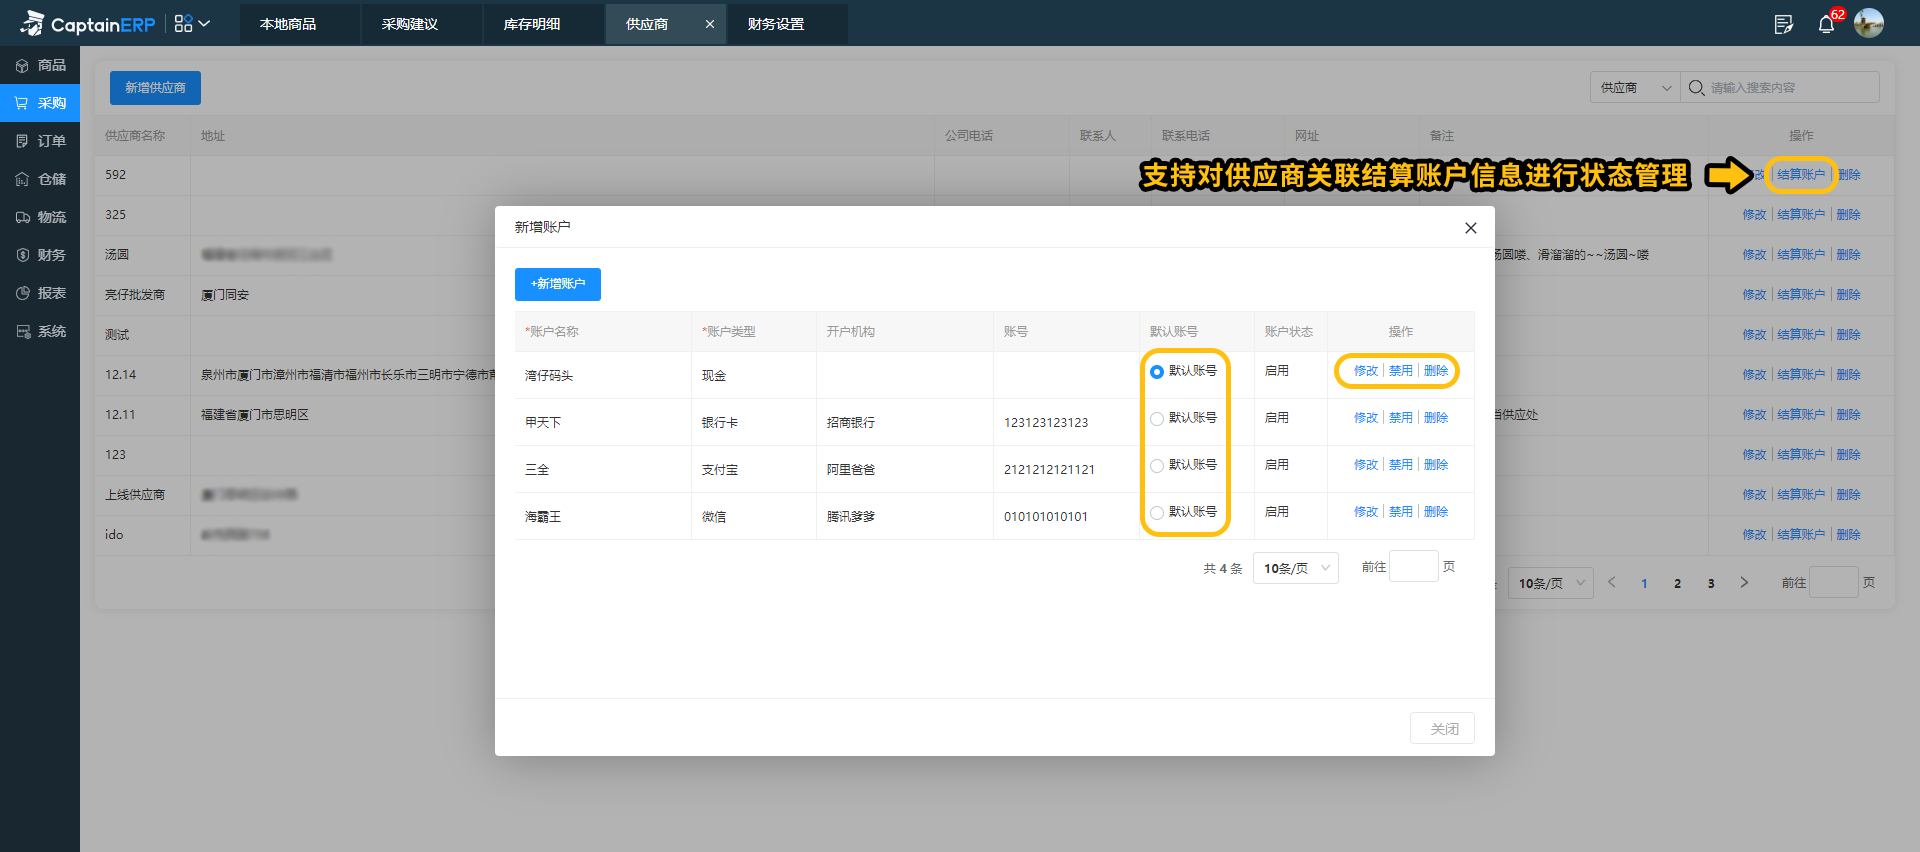Close the 供应商 tab with its X
The height and width of the screenshot is (852, 1920).
tap(709, 24)
